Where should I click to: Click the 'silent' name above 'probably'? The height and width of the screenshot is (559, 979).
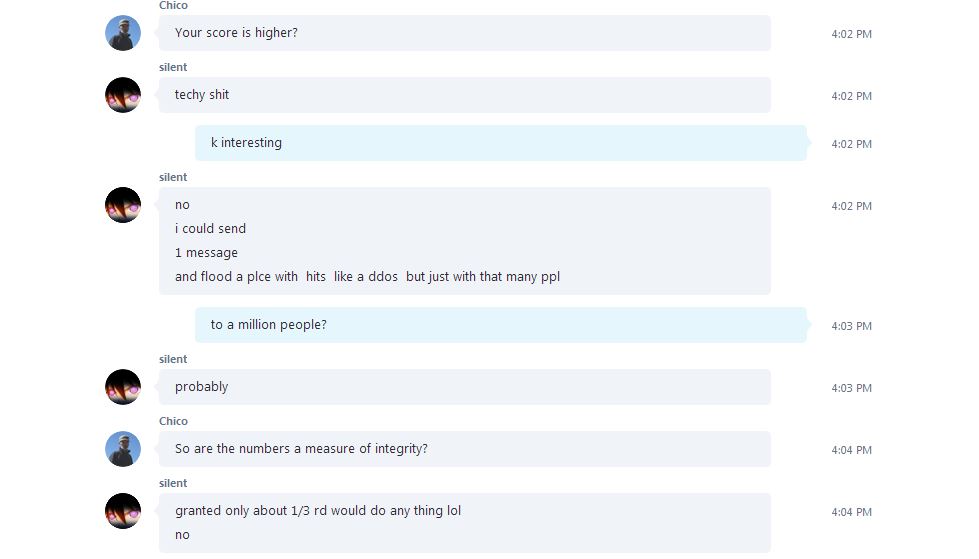[x=173, y=359]
